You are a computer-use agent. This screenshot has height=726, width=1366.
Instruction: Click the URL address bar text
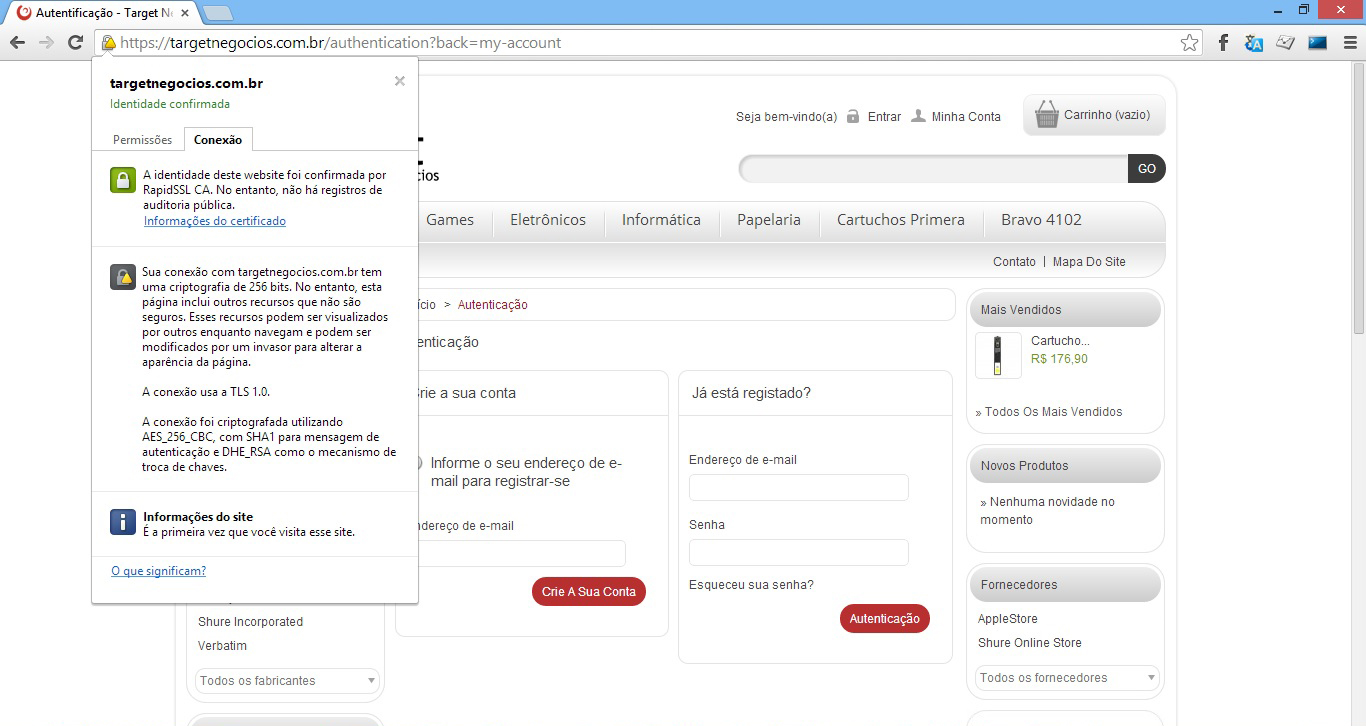[x=341, y=43]
